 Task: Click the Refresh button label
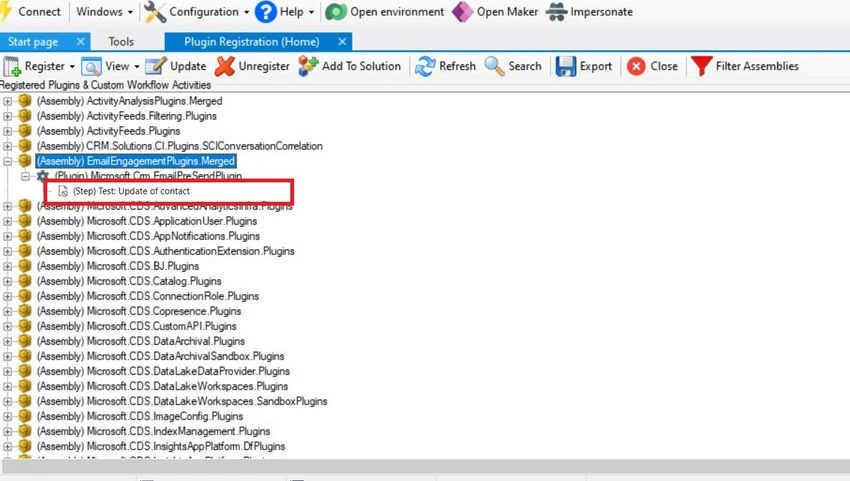pos(458,66)
